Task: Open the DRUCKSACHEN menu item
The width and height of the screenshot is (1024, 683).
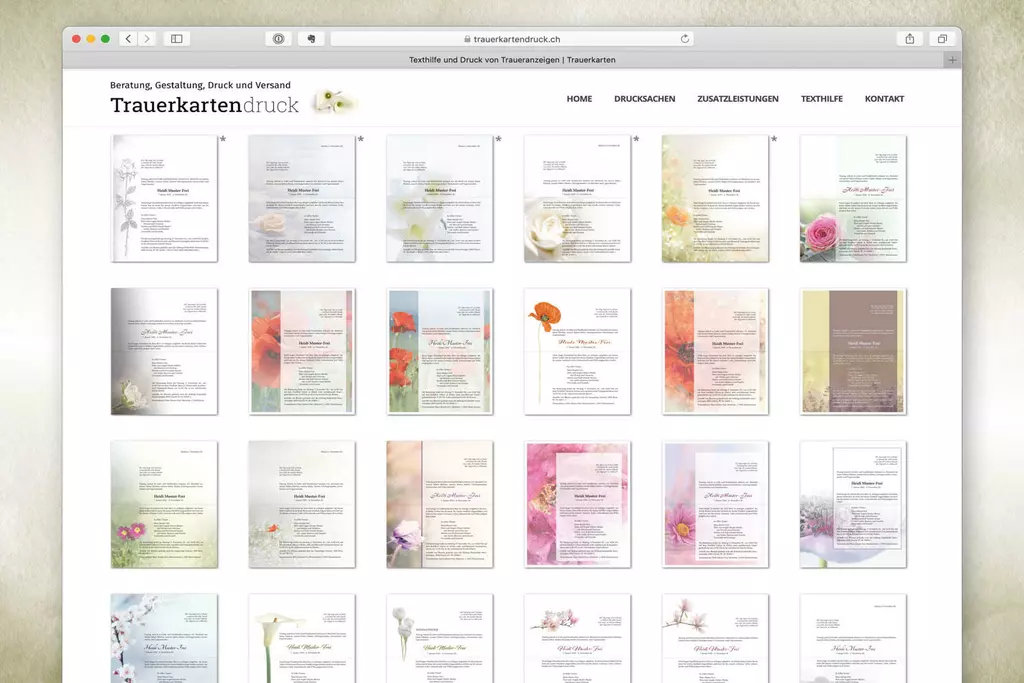Action: tap(644, 99)
